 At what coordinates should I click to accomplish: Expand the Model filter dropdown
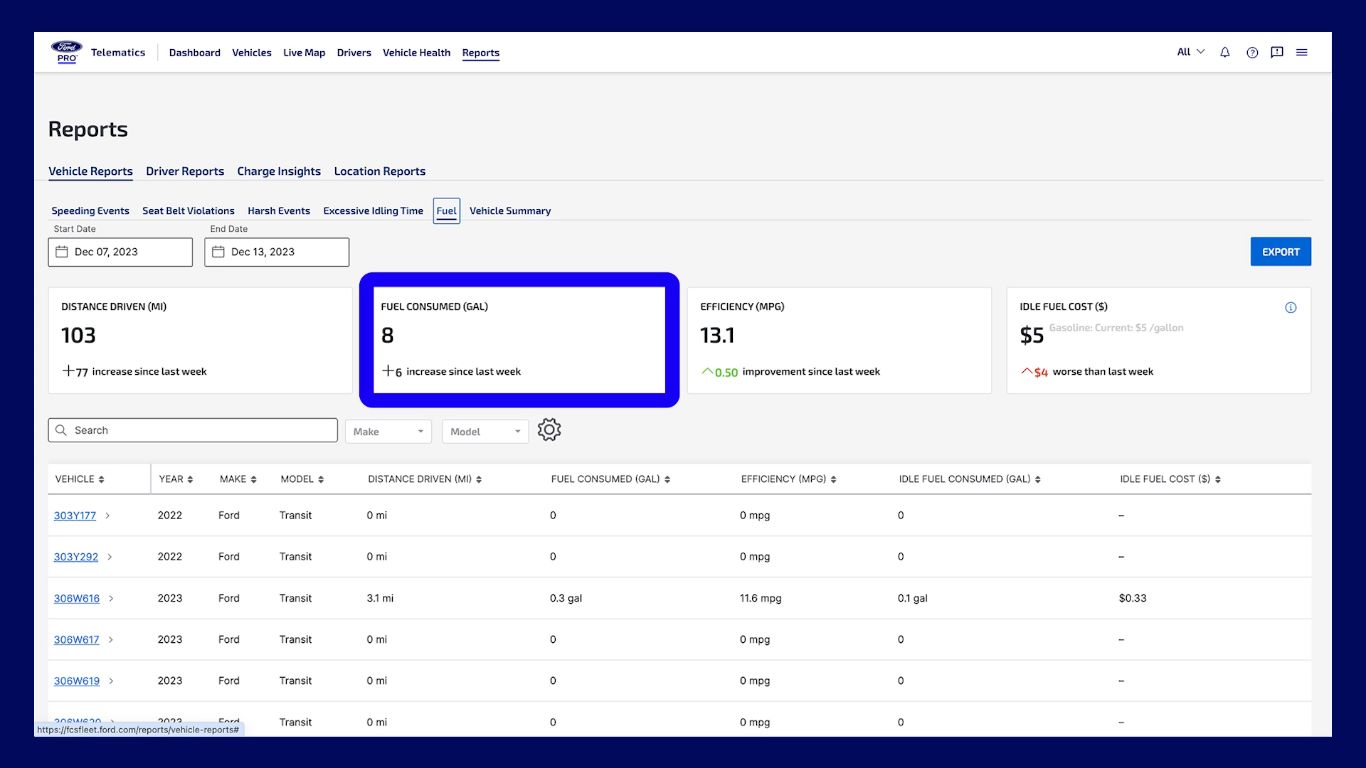pyautogui.click(x=485, y=432)
